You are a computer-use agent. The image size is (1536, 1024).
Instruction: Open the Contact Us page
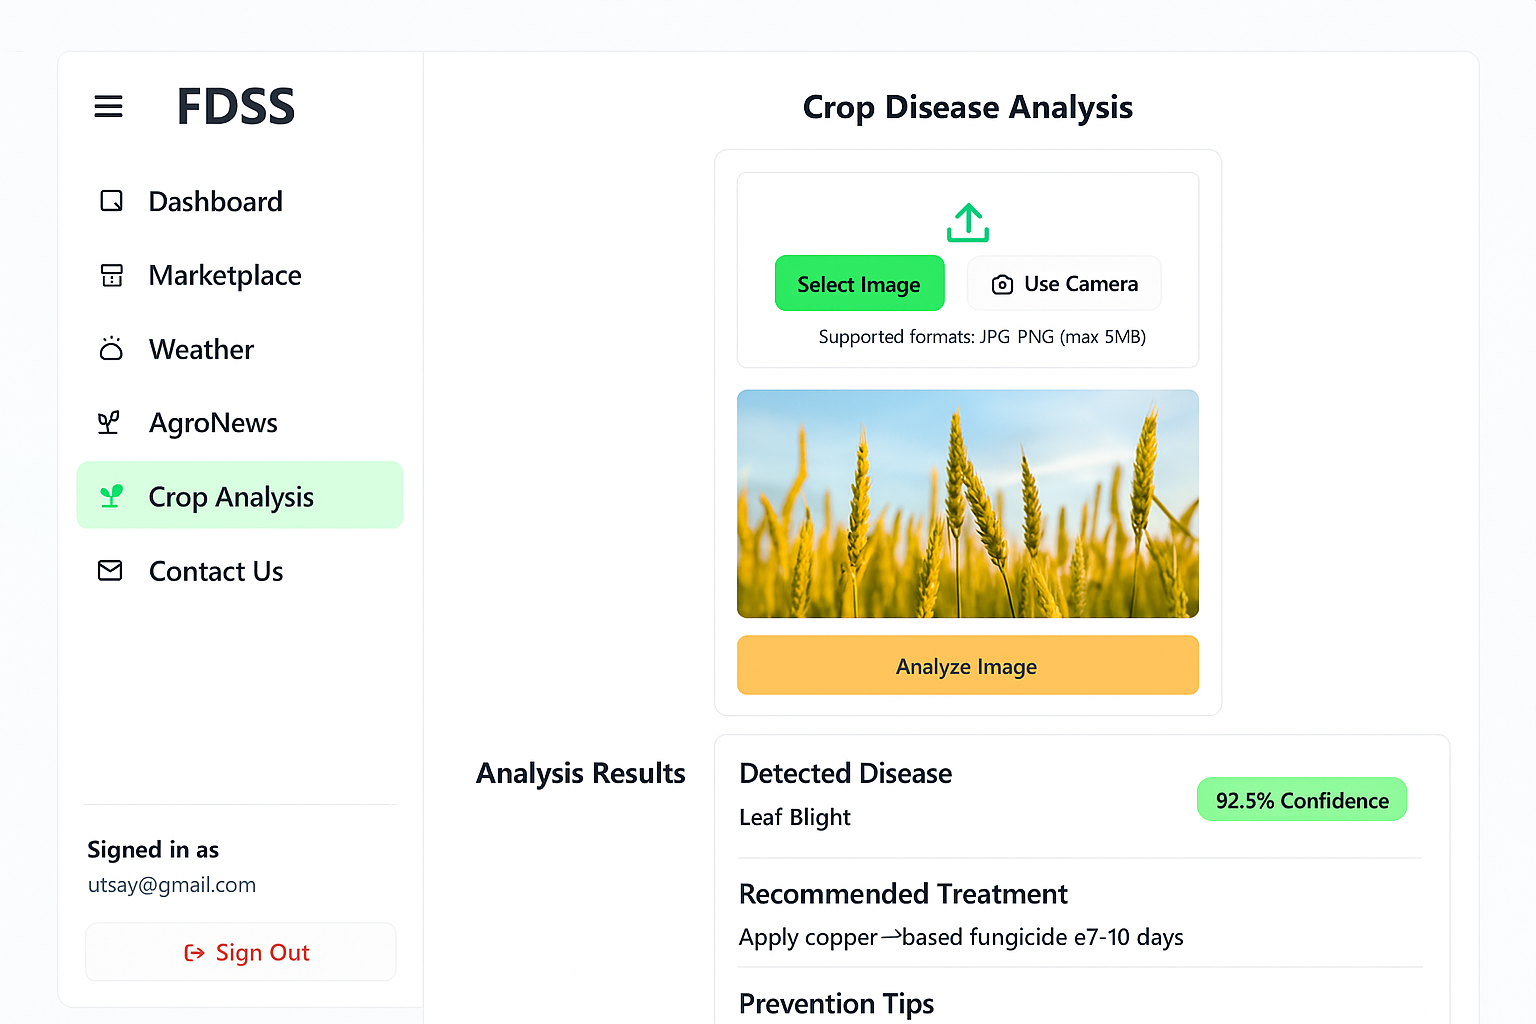(x=216, y=571)
